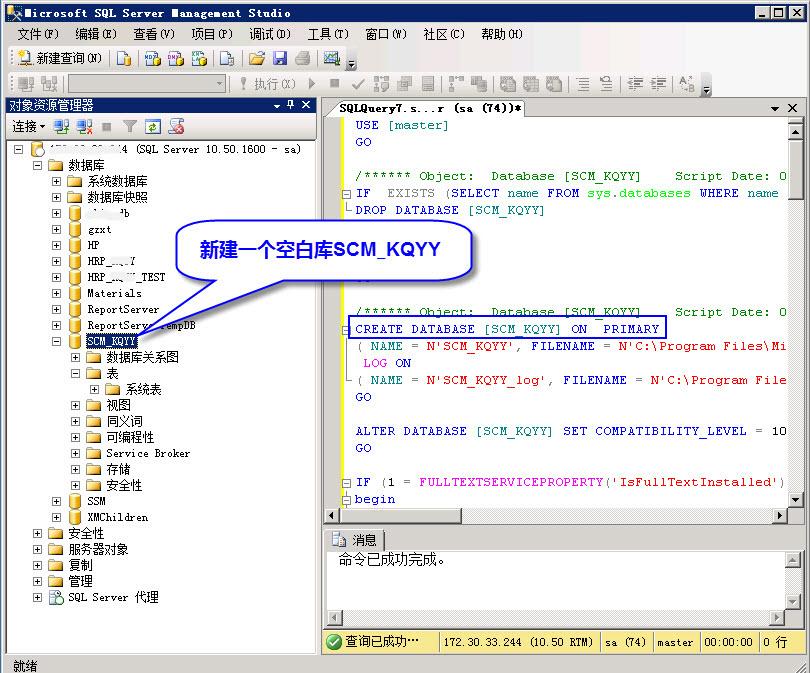This screenshot has width=810, height=673.
Task: Select the SQLQuery7 editor tab
Action: pos(430,108)
